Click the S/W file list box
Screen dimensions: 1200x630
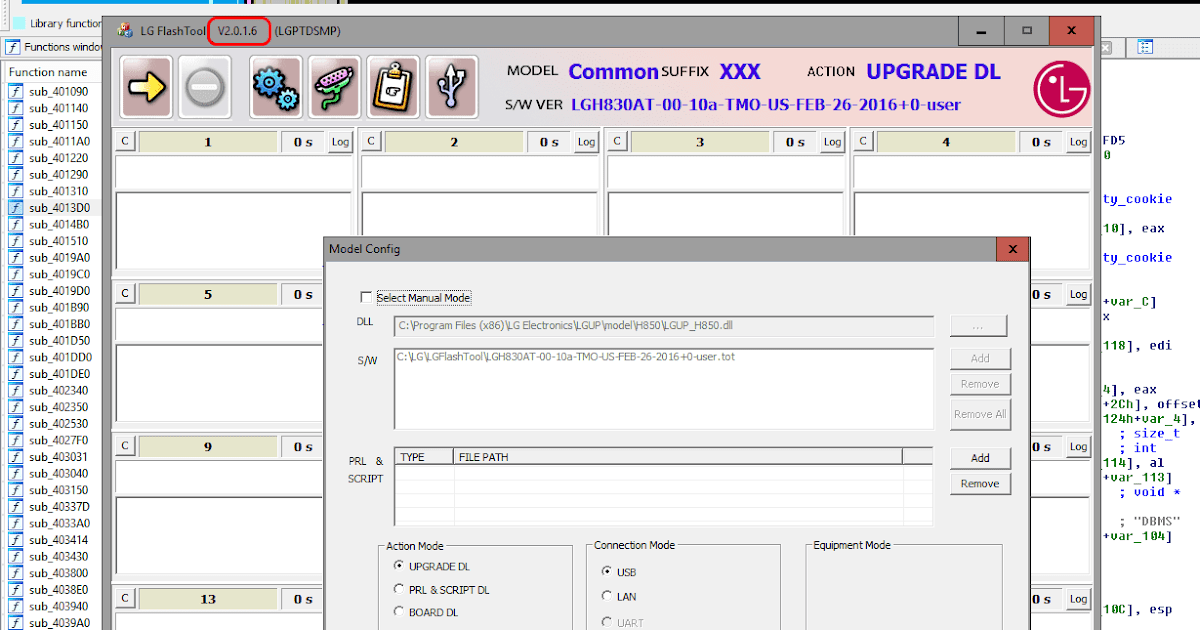(663, 389)
